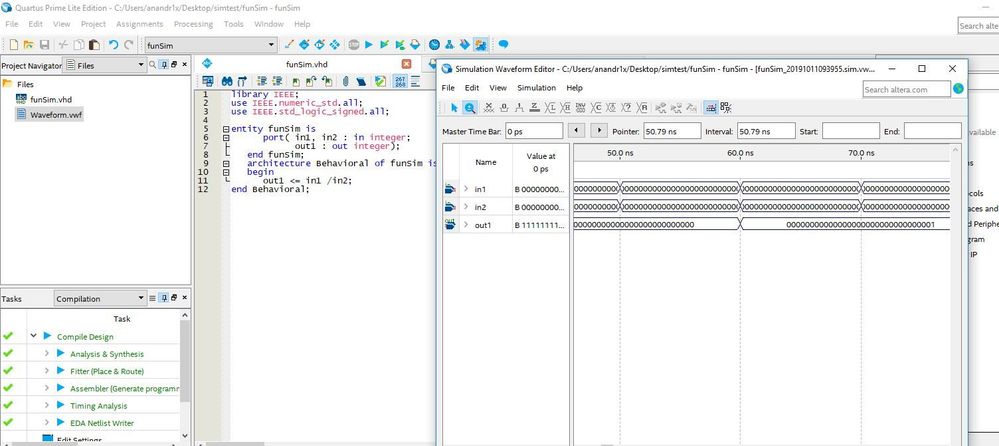Open the Assignments menu in Quartus

click(x=139, y=23)
